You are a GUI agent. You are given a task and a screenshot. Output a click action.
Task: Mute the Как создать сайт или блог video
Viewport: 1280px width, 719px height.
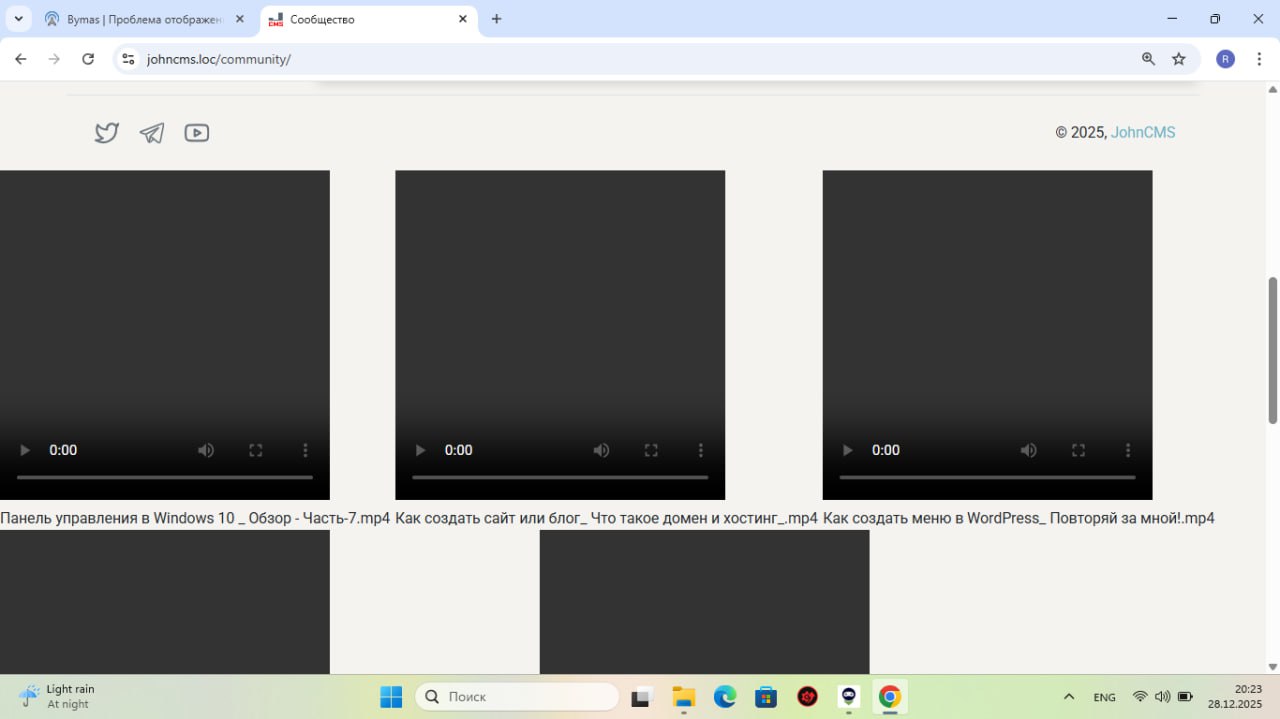pos(601,450)
